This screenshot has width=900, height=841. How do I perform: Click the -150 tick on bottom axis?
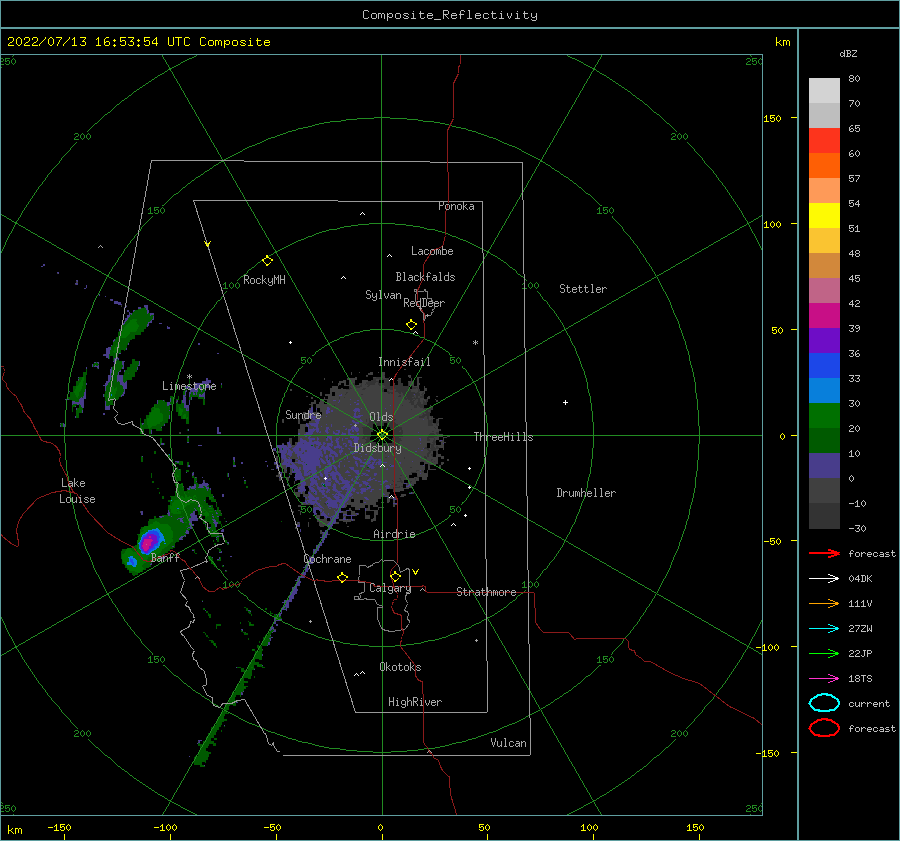point(59,827)
